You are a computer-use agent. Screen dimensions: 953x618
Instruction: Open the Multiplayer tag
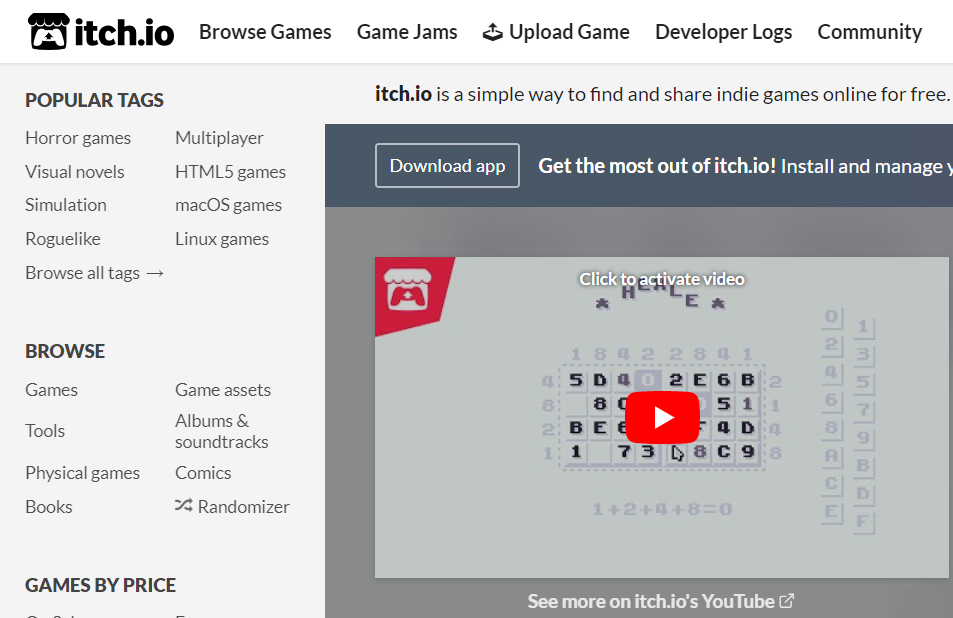[x=219, y=138]
